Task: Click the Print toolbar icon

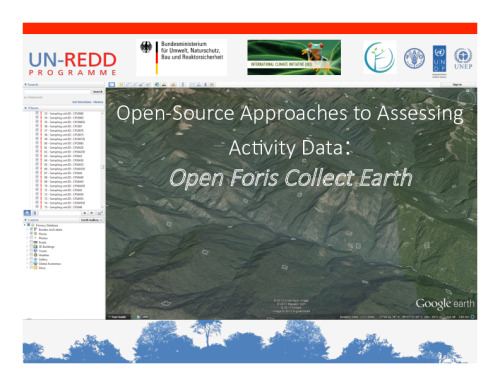Action: tap(199, 84)
